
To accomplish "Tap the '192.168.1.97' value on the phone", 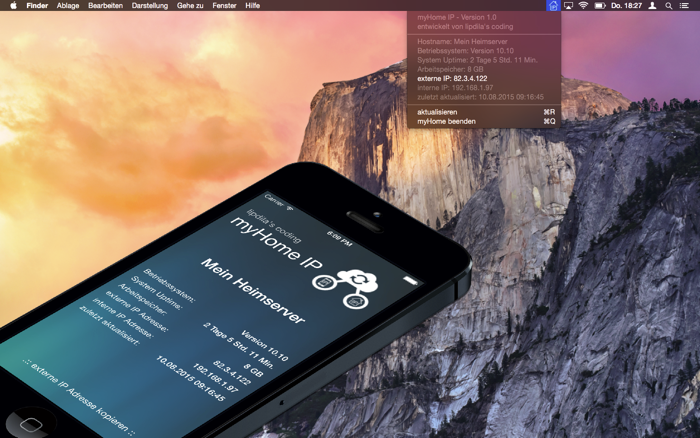I will coord(215,378).
